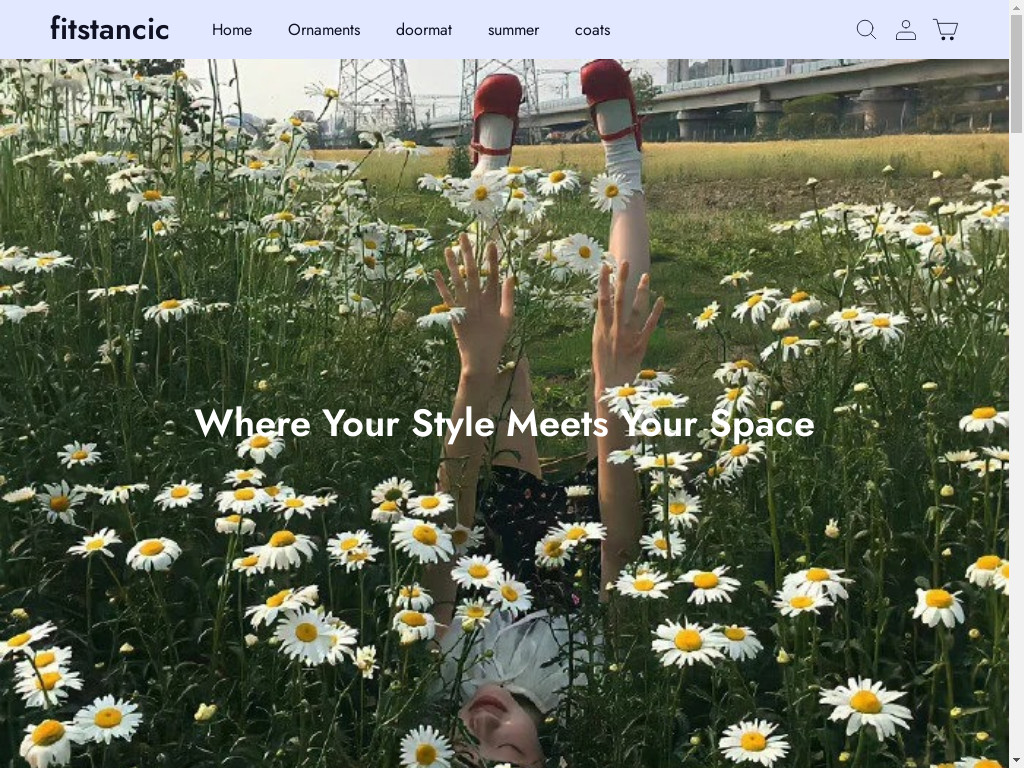The width and height of the screenshot is (1024, 768).
Task: Click the scrollbar up arrow
Action: pos(1016,7)
